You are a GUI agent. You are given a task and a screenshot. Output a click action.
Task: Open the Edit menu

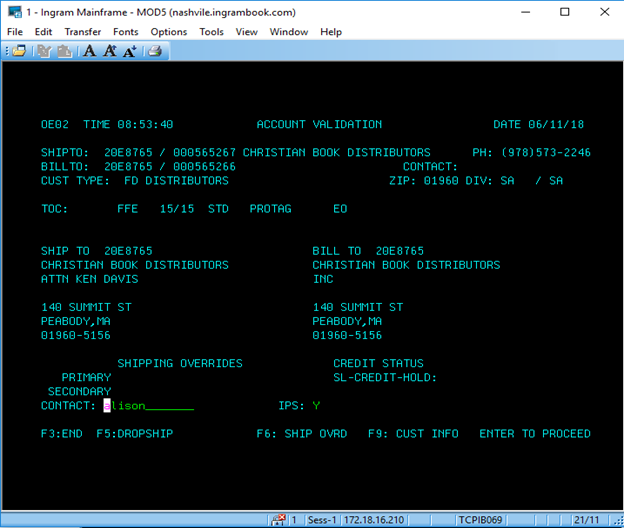[43, 32]
